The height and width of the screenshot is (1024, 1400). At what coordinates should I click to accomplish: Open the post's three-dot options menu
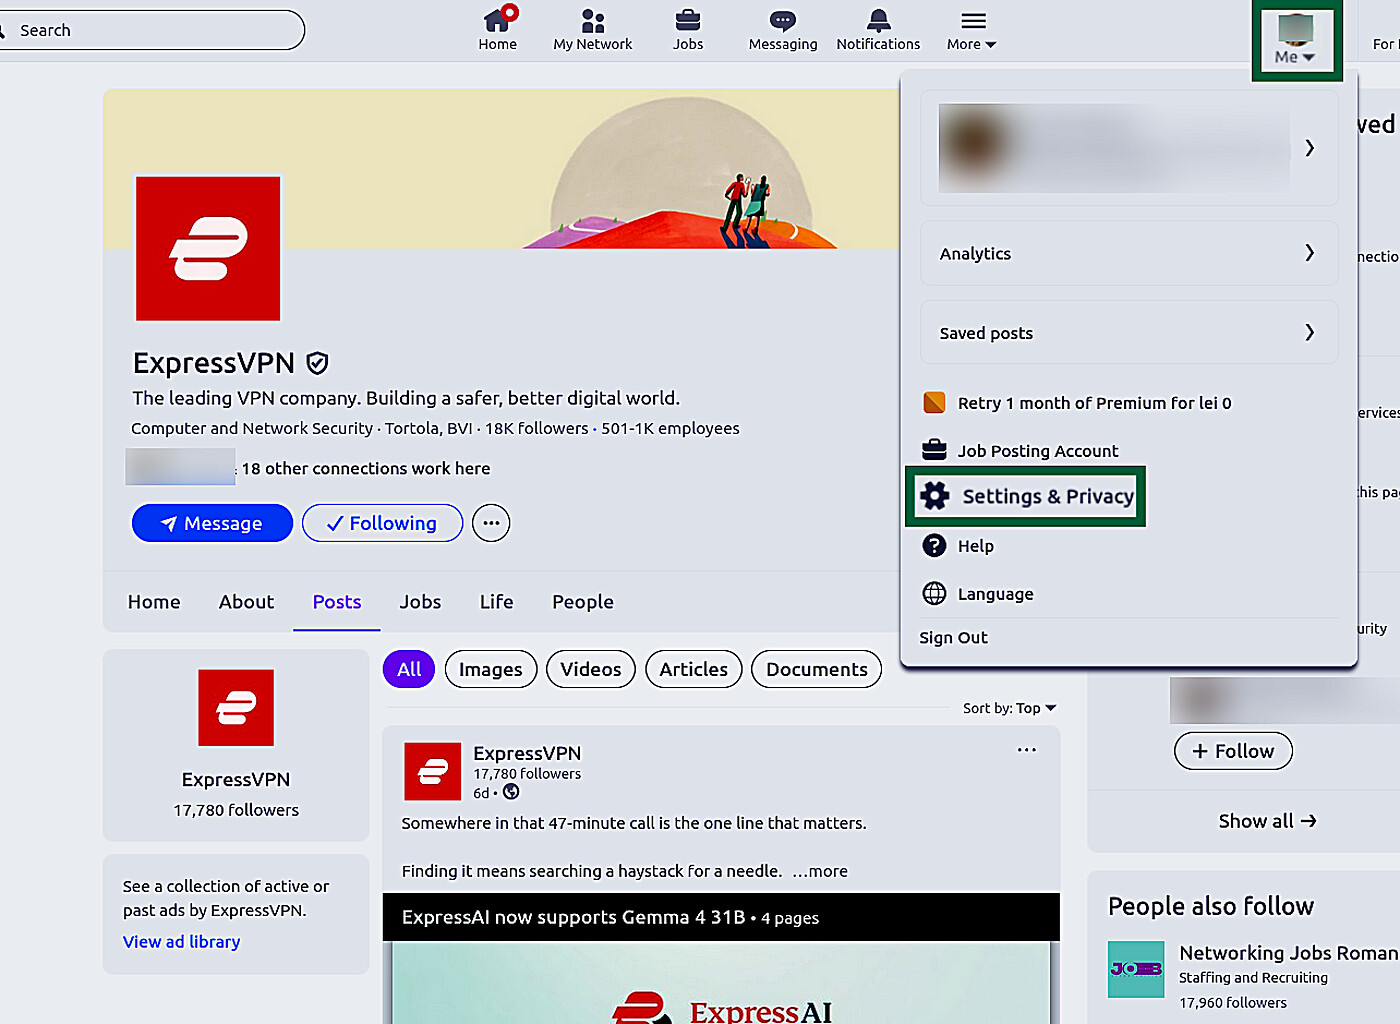point(1027,750)
